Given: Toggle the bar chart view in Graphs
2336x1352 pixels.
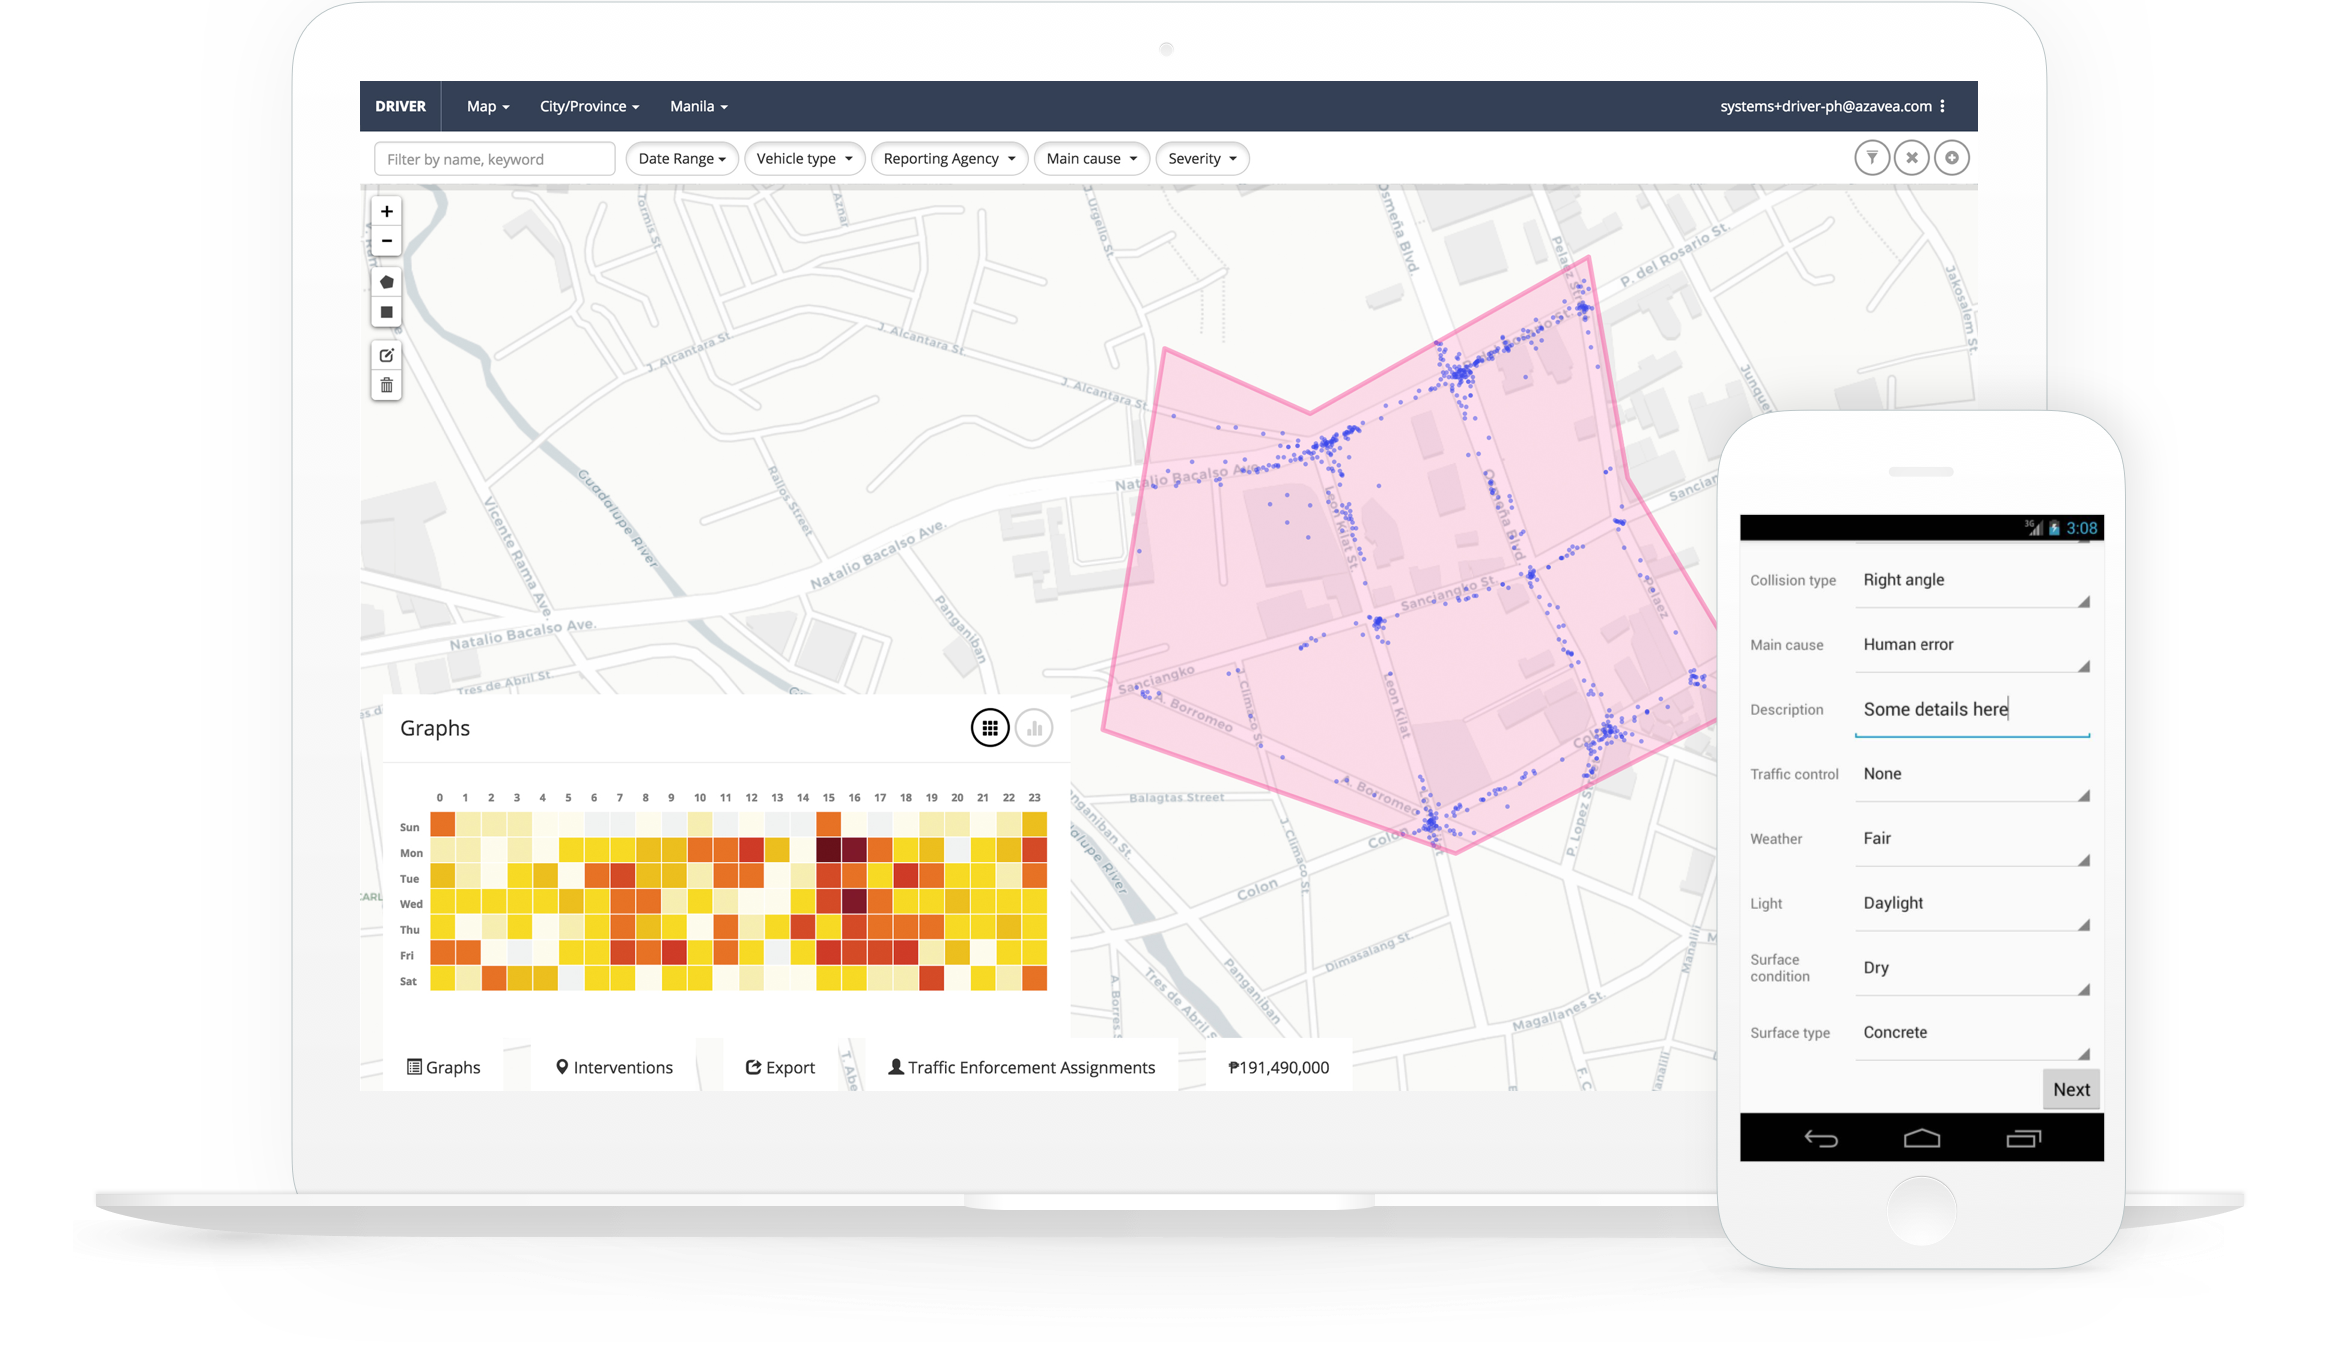Looking at the screenshot, I should (1035, 727).
